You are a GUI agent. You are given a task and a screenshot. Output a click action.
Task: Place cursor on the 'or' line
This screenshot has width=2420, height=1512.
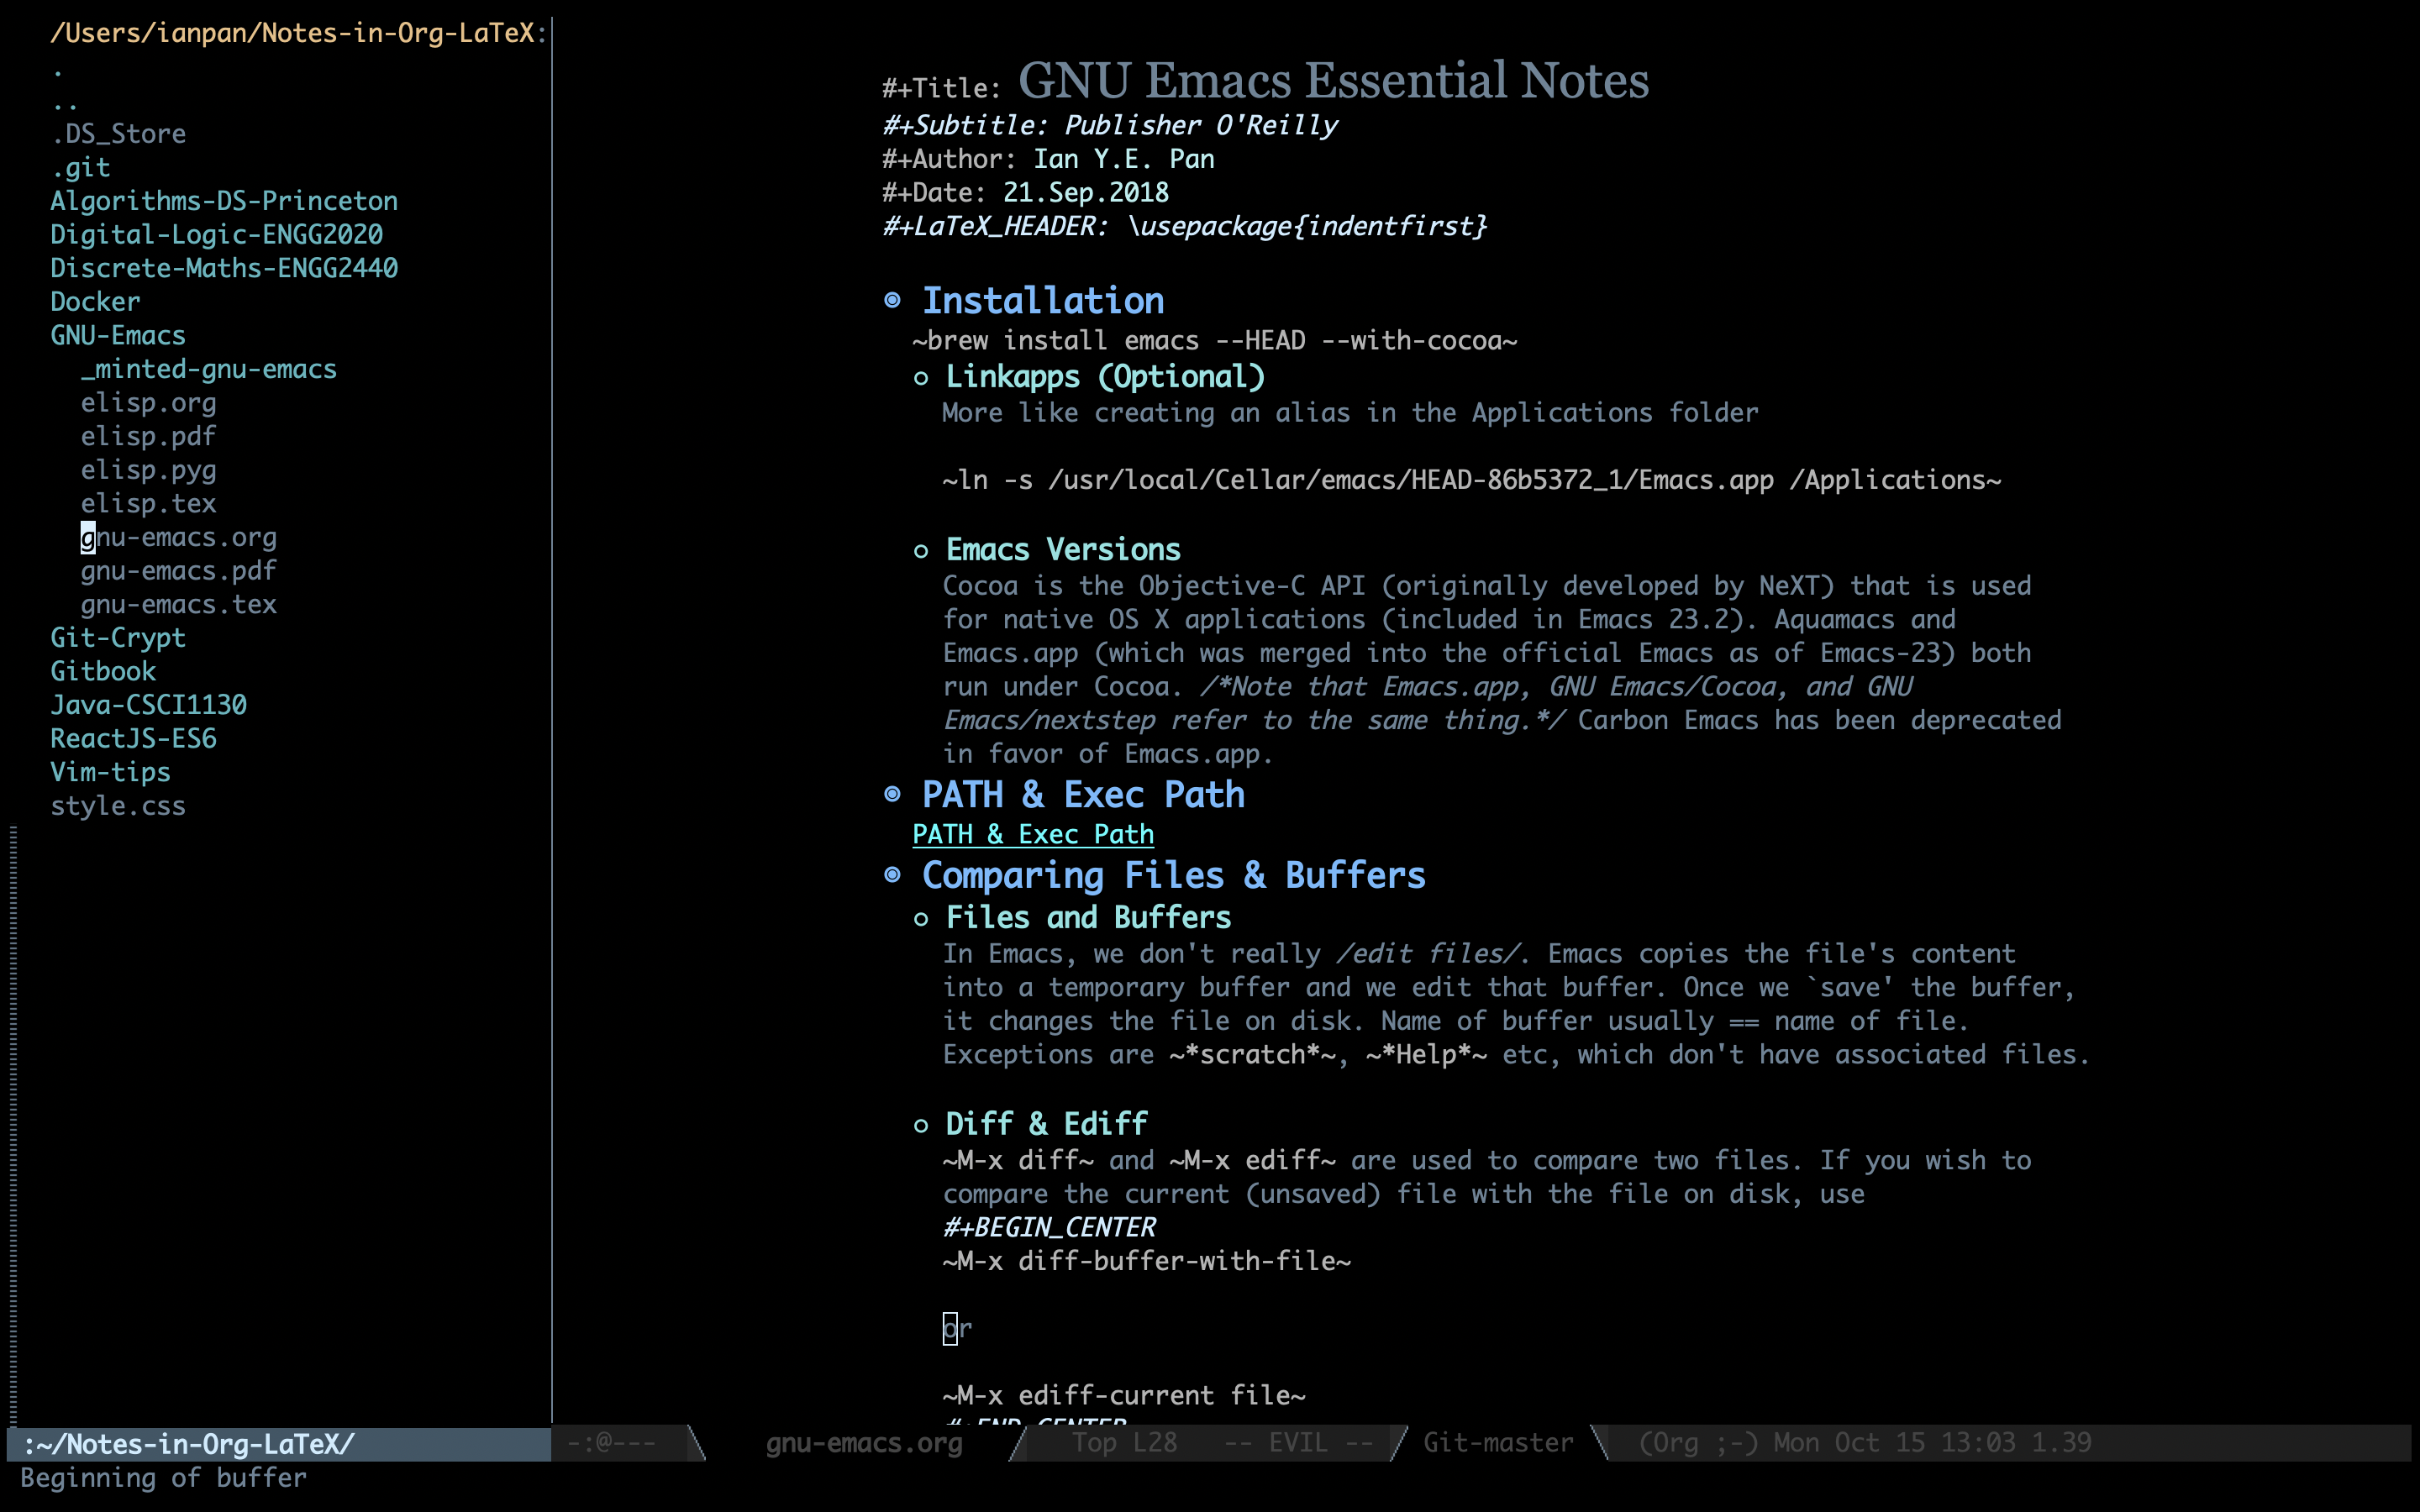(957, 1329)
